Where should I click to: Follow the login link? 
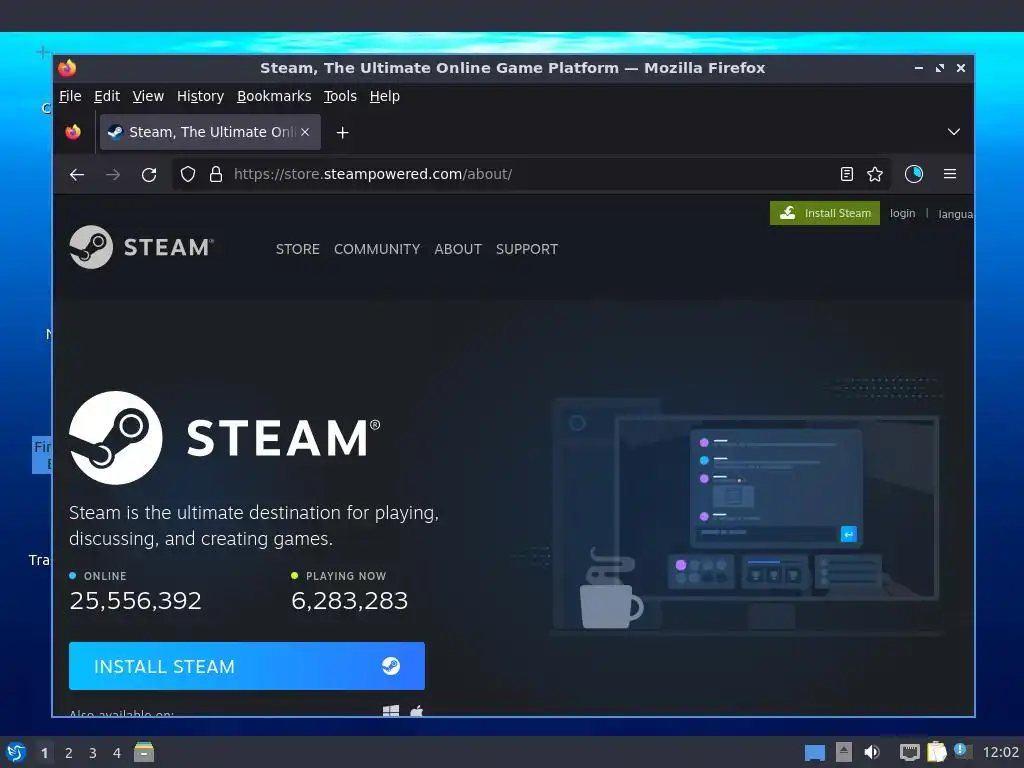[x=903, y=214]
